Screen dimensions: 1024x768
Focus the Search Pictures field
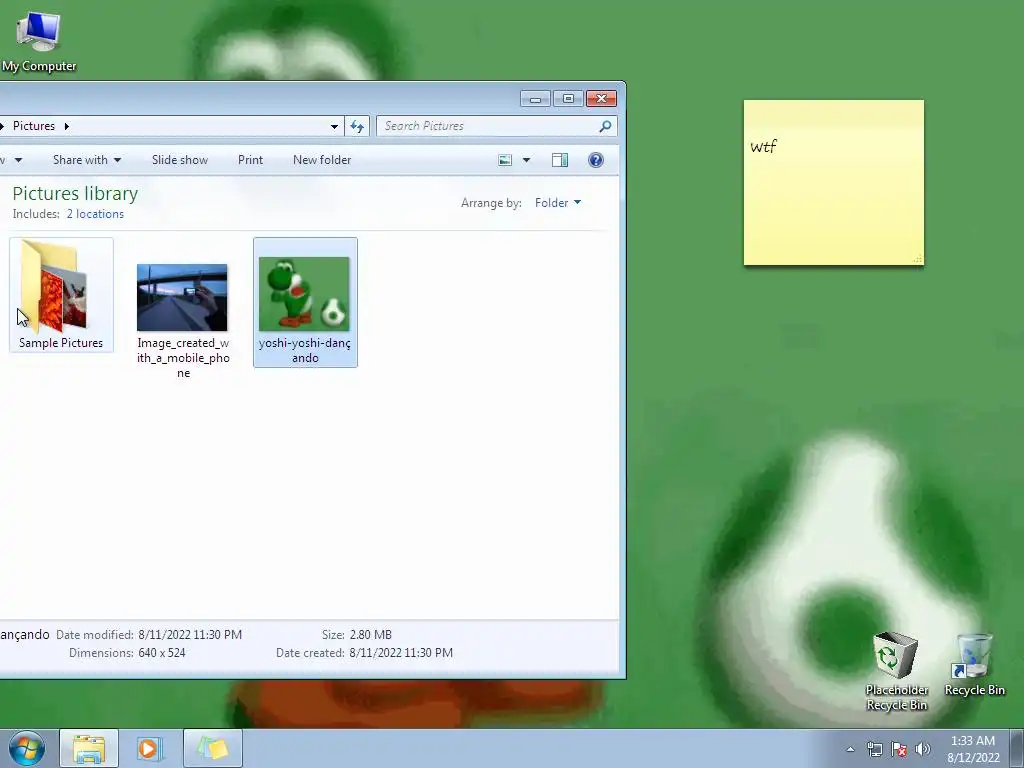[x=496, y=126]
